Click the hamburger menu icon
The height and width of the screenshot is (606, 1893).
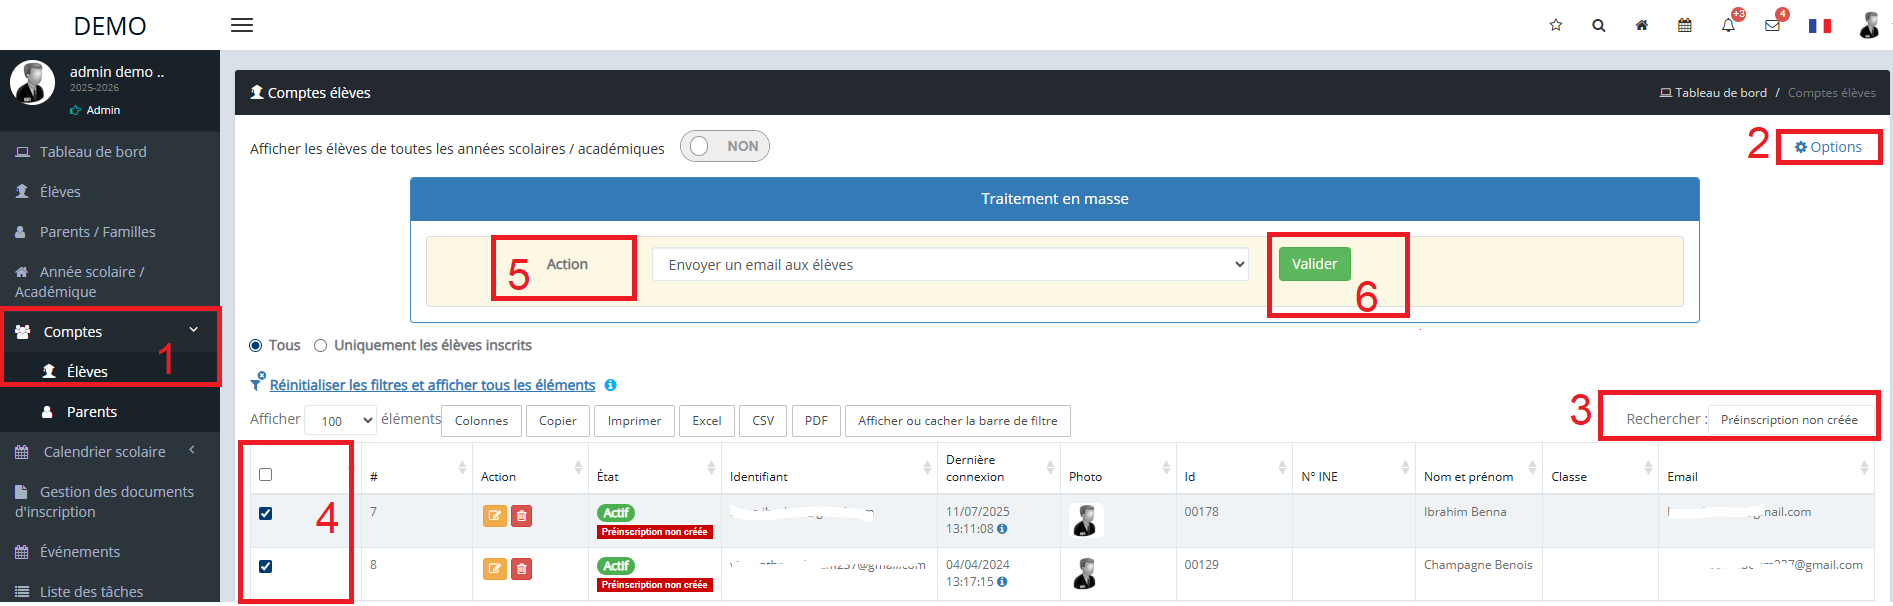point(242,25)
